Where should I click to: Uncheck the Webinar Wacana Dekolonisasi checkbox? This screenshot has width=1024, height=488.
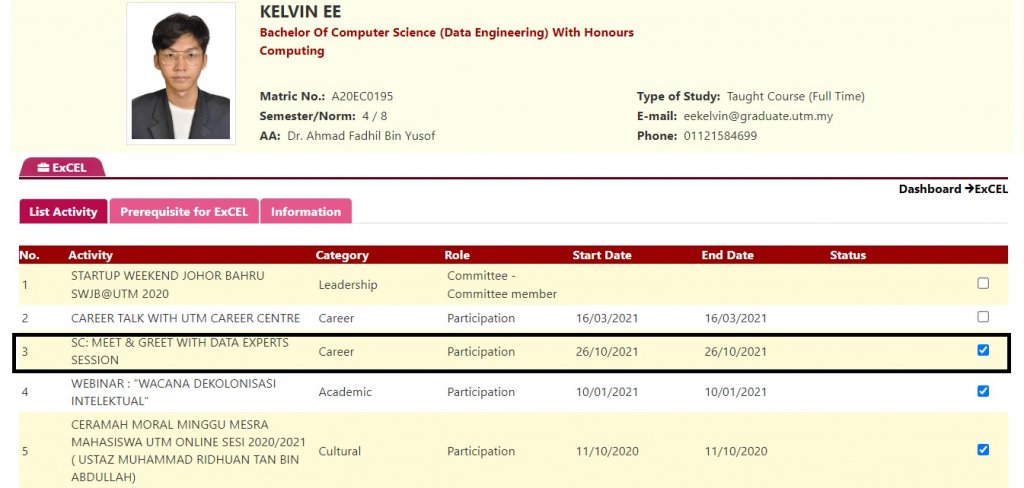pos(983,391)
